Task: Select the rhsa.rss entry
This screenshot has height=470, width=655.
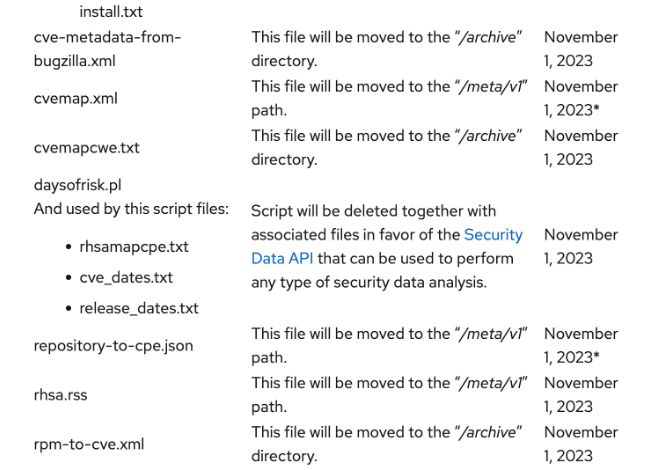Action: coord(61,395)
